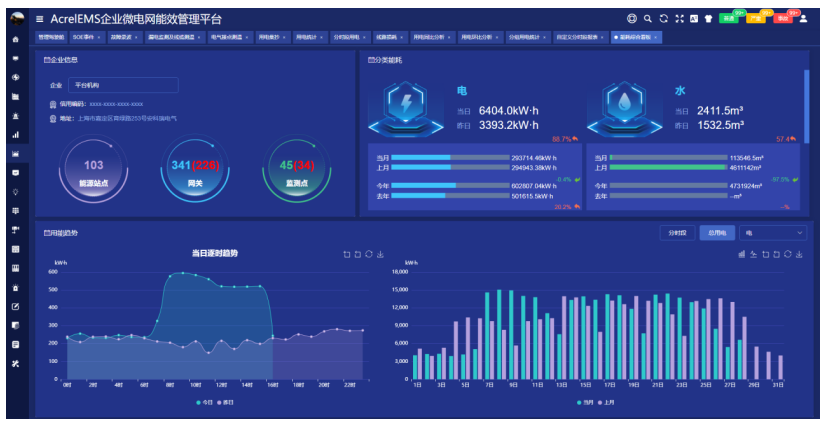Toggle 昨日 series in hourly chart legend
The width and height of the screenshot is (824, 421).
[225, 403]
